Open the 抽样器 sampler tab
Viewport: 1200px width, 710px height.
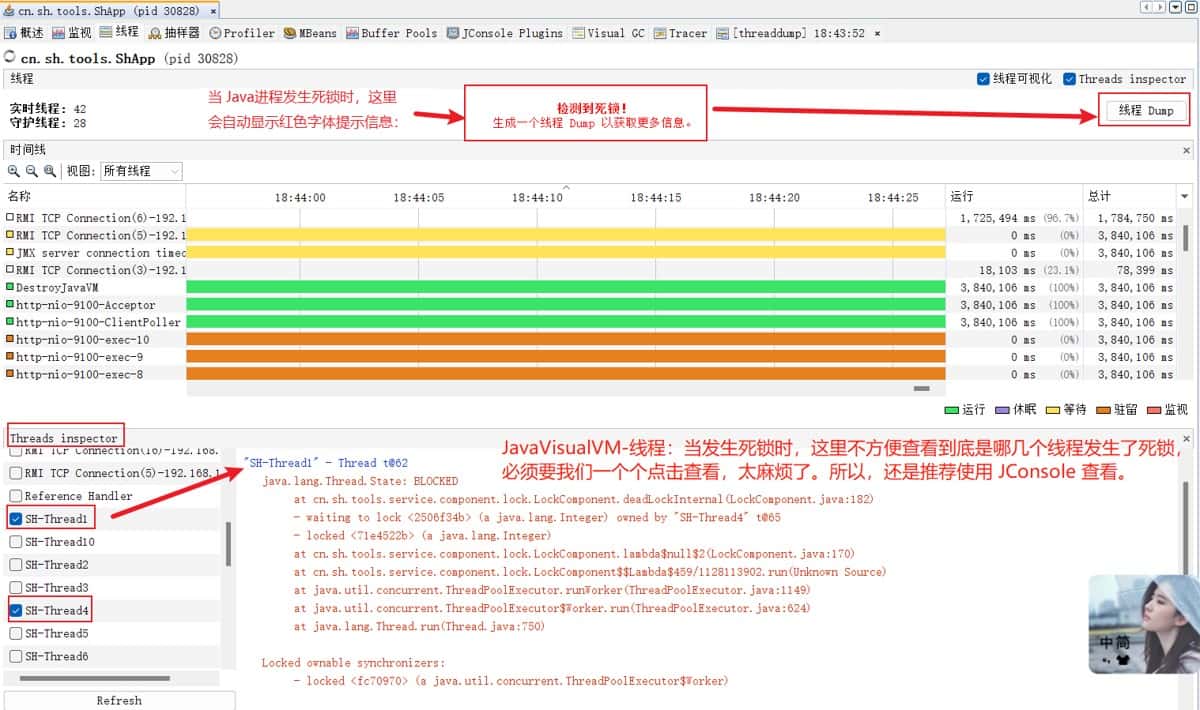(x=174, y=33)
